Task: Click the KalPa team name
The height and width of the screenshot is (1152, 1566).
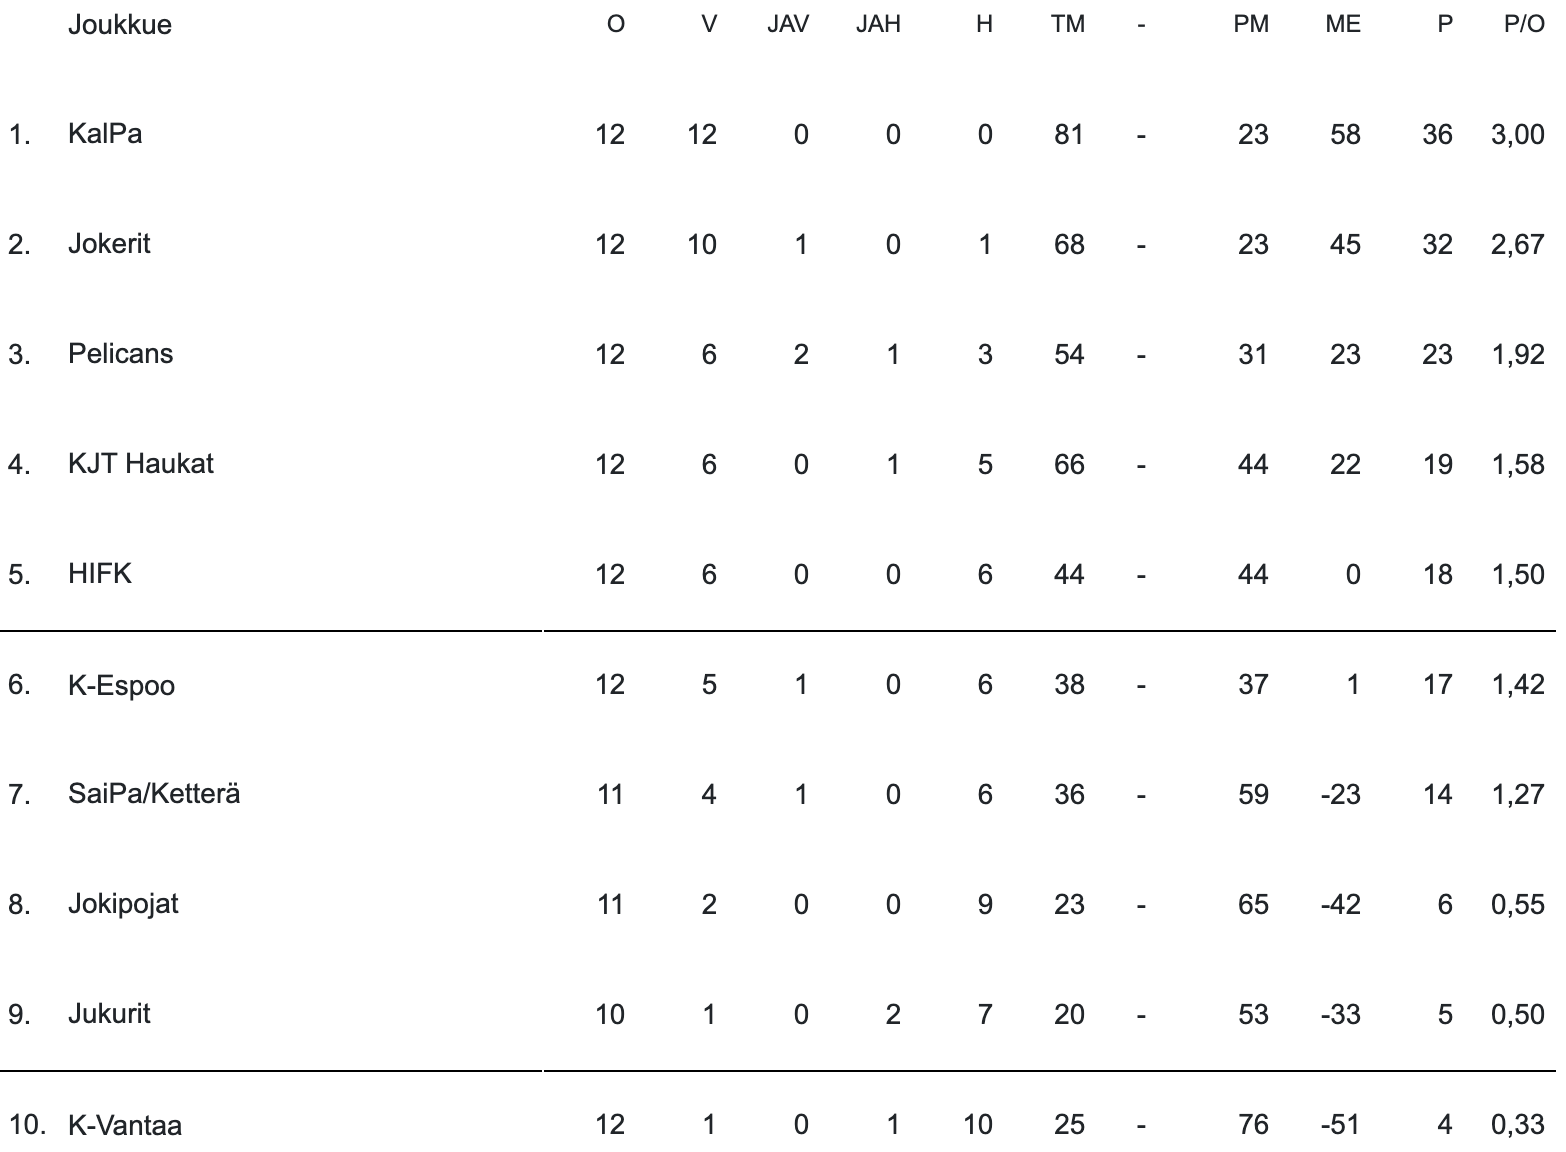Action: pos(105,133)
